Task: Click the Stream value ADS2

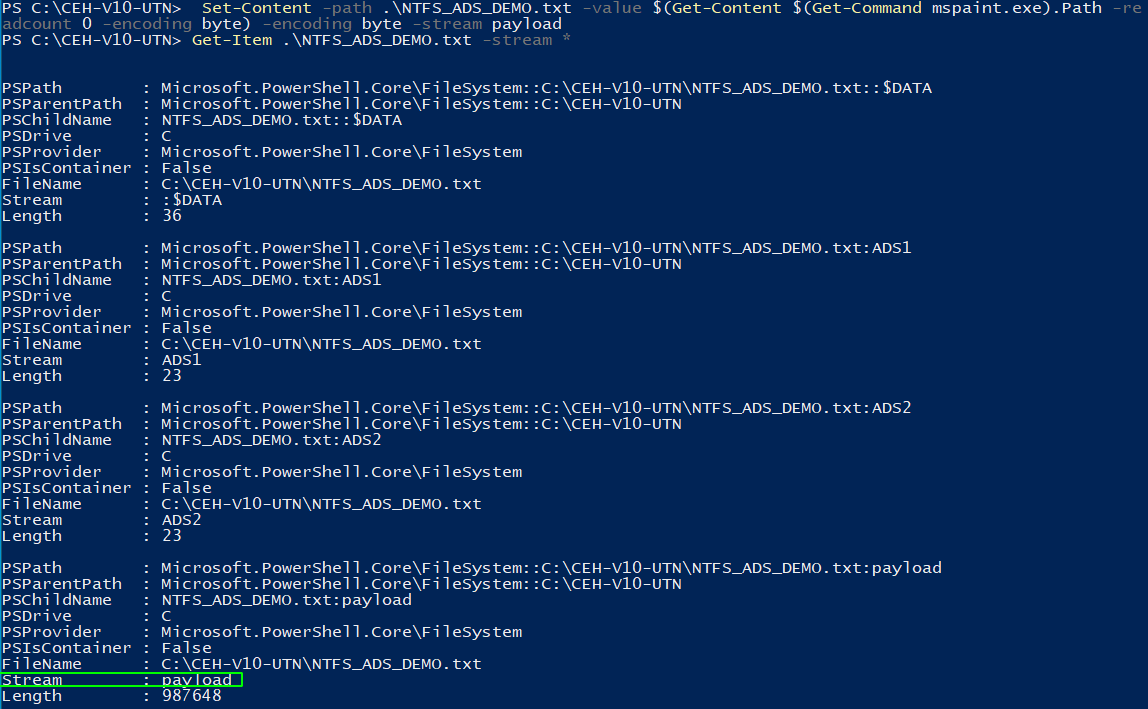Action: 182,520
